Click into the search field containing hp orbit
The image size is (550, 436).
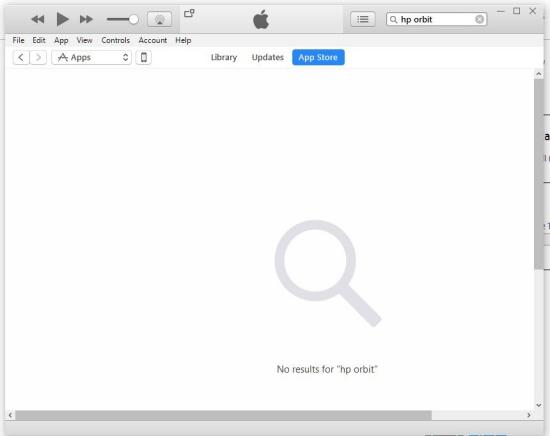tap(436, 19)
